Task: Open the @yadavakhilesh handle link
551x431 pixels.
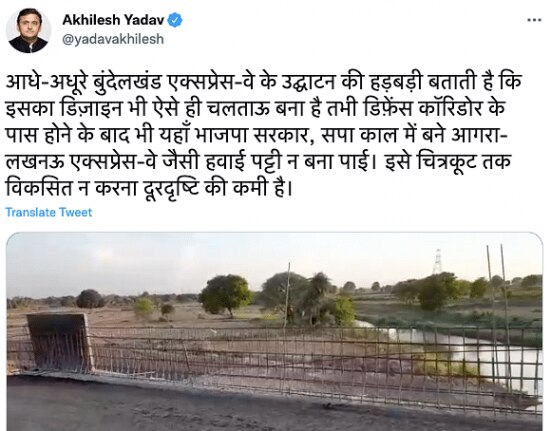Action: (x=113, y=39)
